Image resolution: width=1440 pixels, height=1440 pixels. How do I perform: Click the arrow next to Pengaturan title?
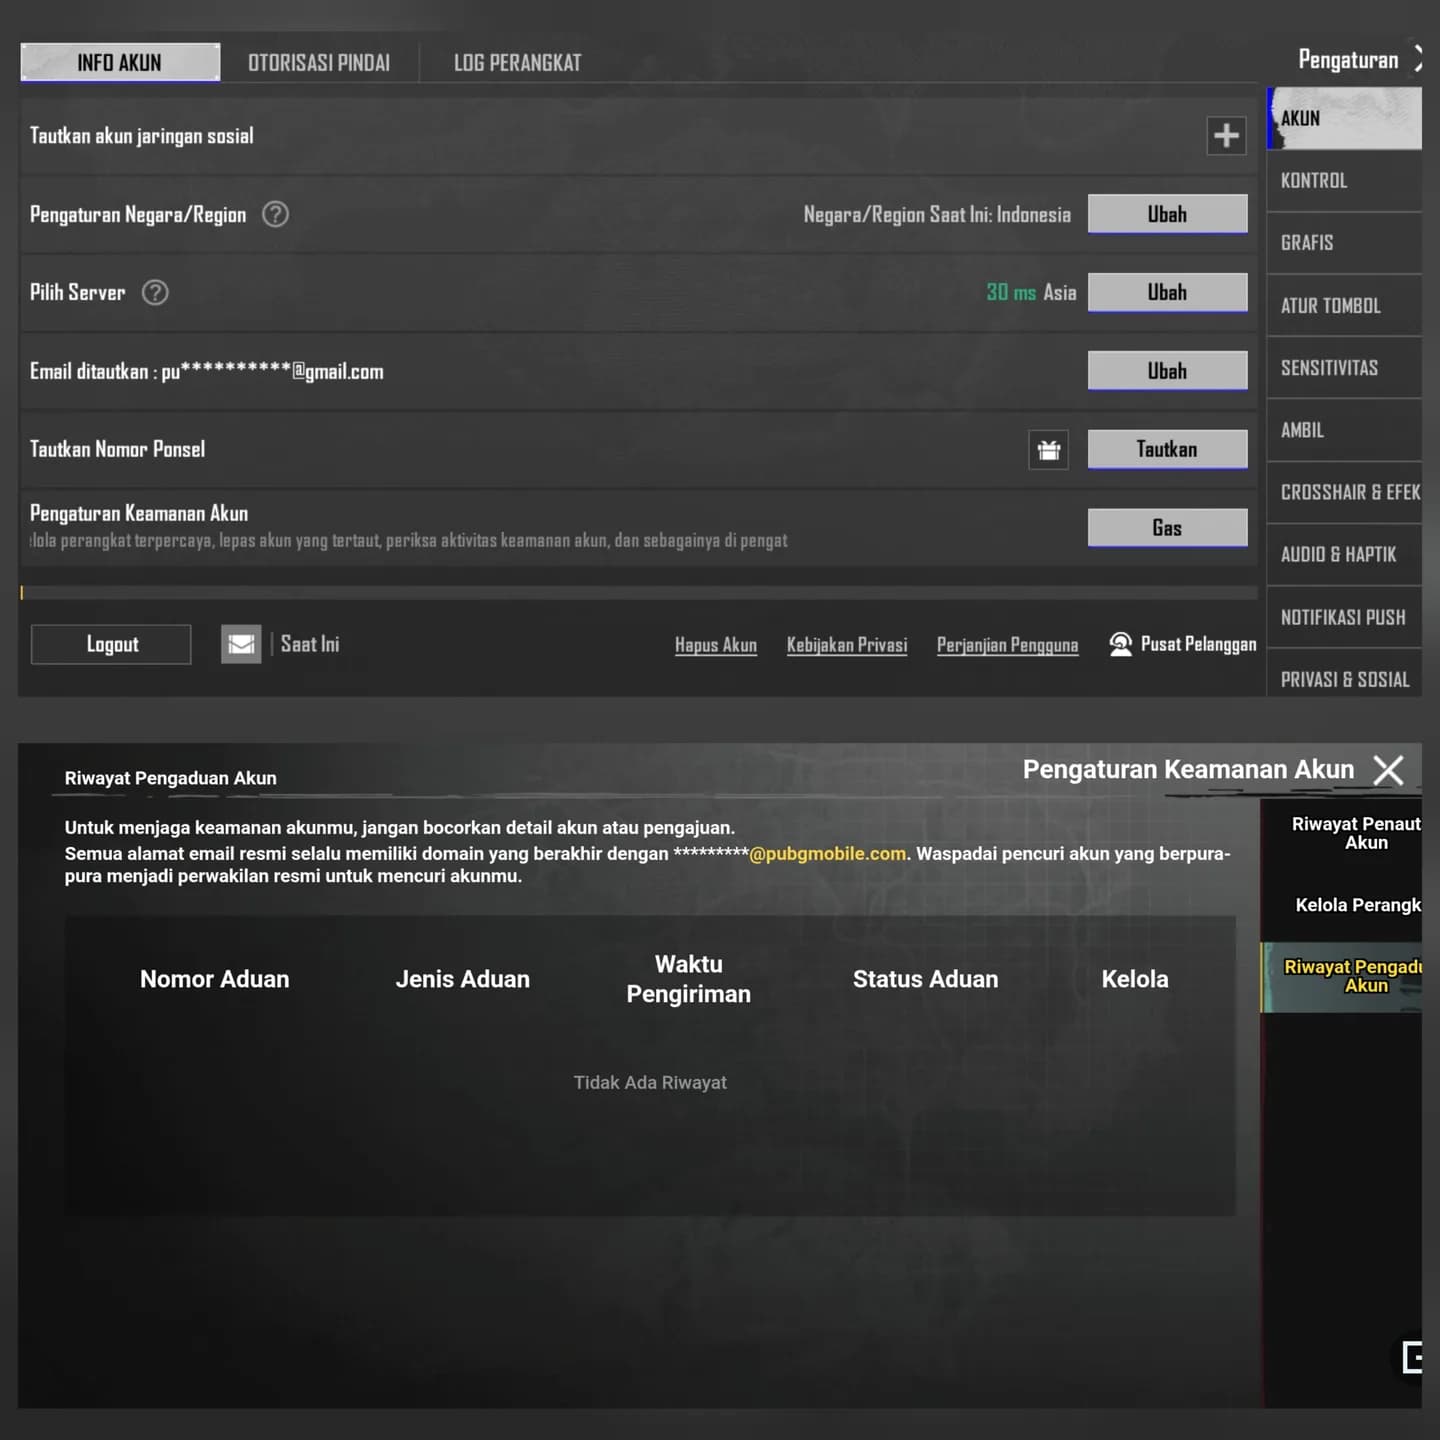coord(1417,59)
